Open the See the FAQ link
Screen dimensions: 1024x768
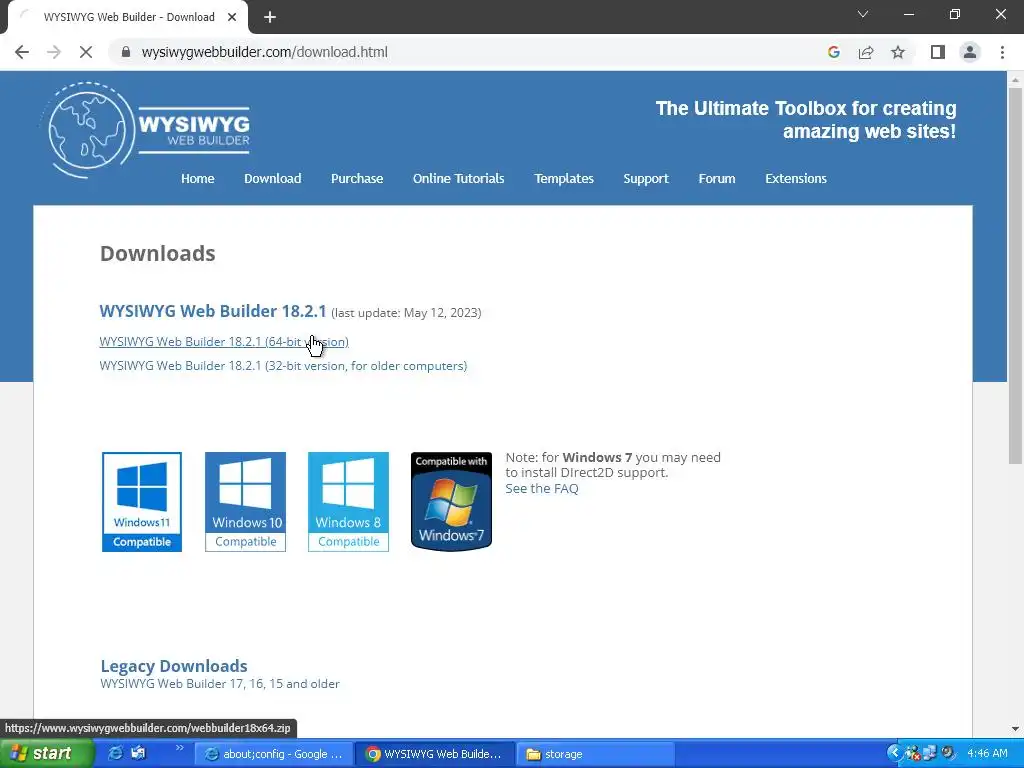(542, 488)
